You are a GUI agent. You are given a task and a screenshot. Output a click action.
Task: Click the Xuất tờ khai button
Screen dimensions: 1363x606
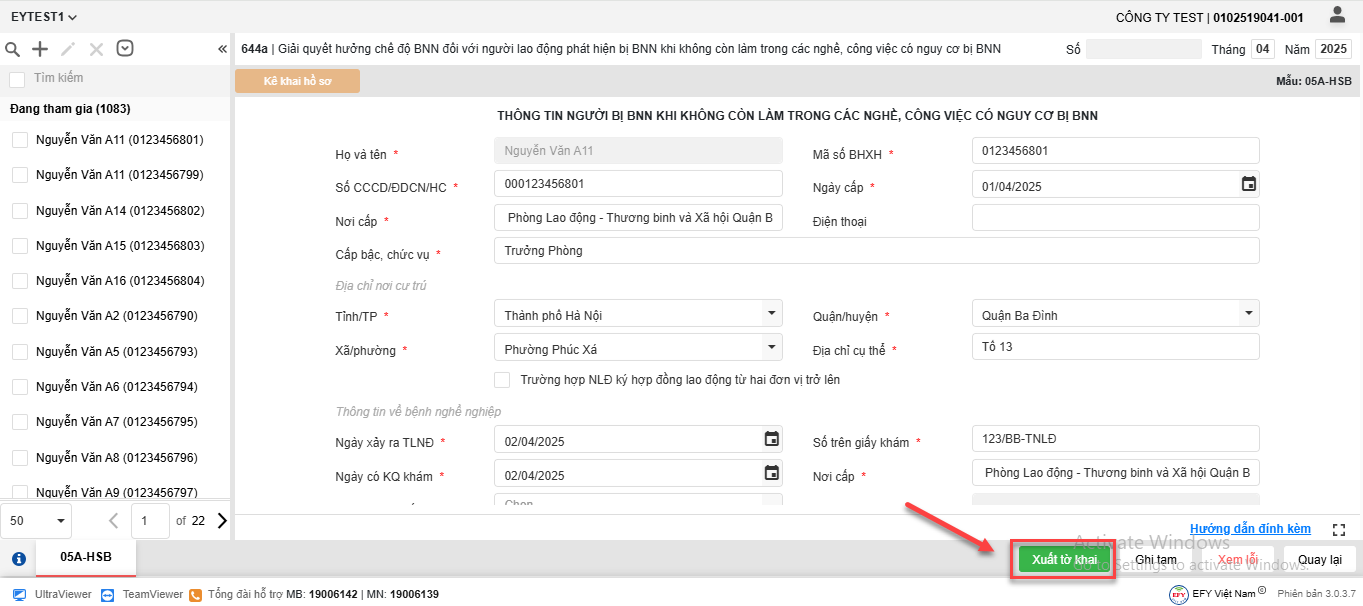coord(1064,559)
